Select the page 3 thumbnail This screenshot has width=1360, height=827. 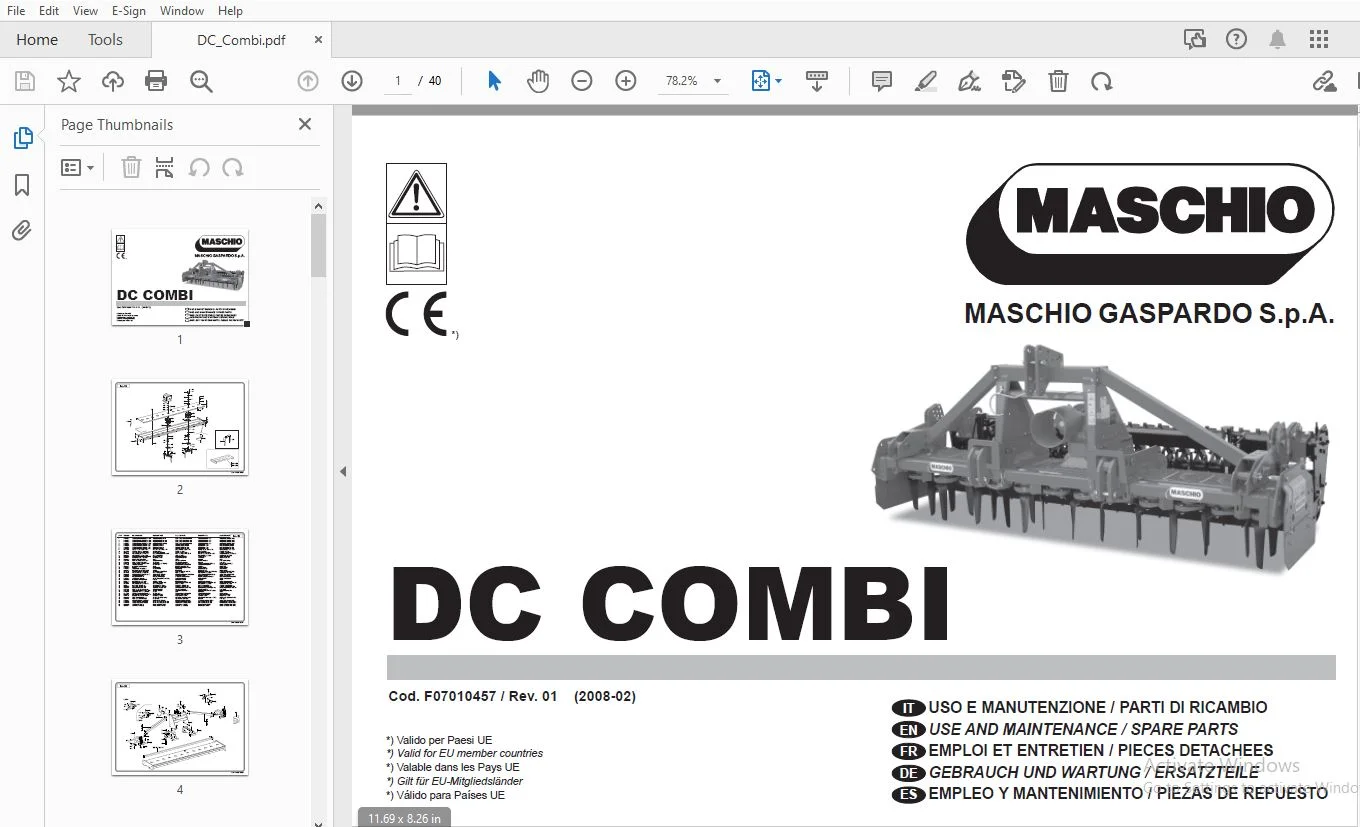[x=180, y=578]
